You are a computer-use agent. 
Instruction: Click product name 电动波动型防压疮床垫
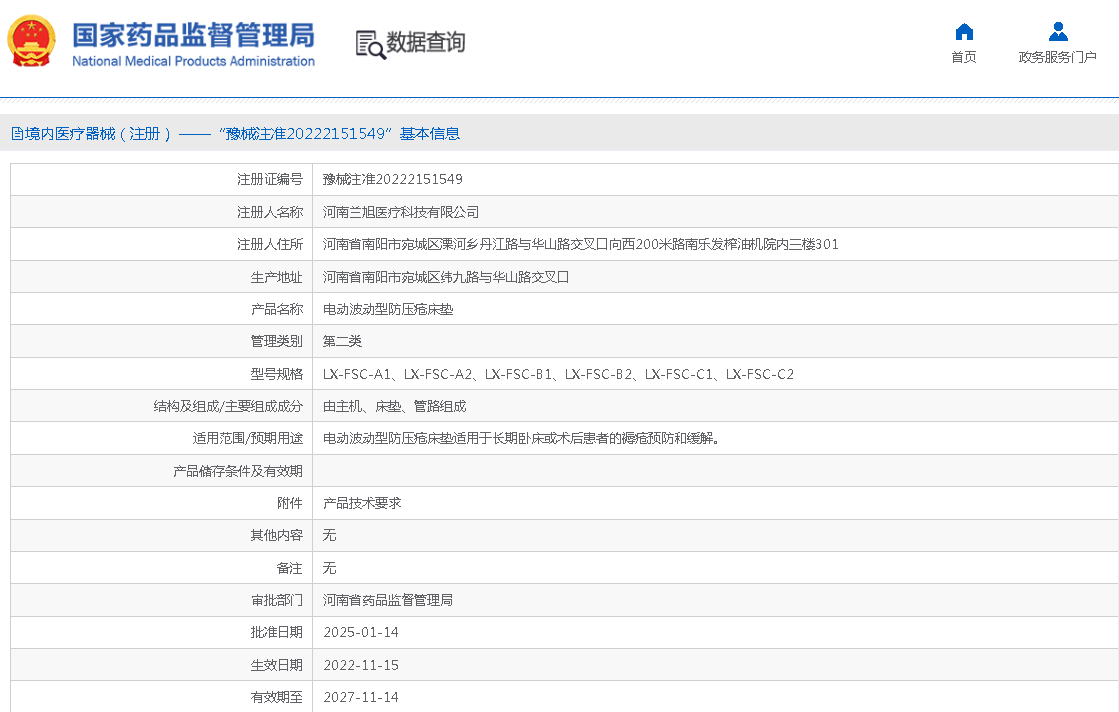pos(387,310)
